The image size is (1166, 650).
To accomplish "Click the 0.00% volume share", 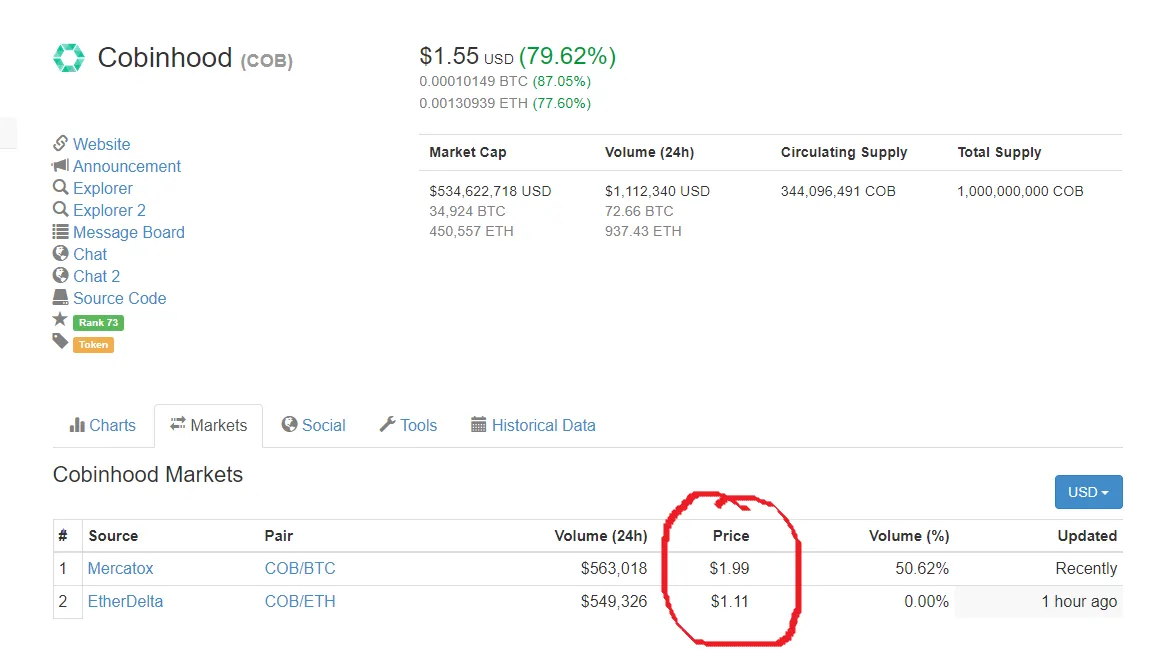I will pos(927,601).
